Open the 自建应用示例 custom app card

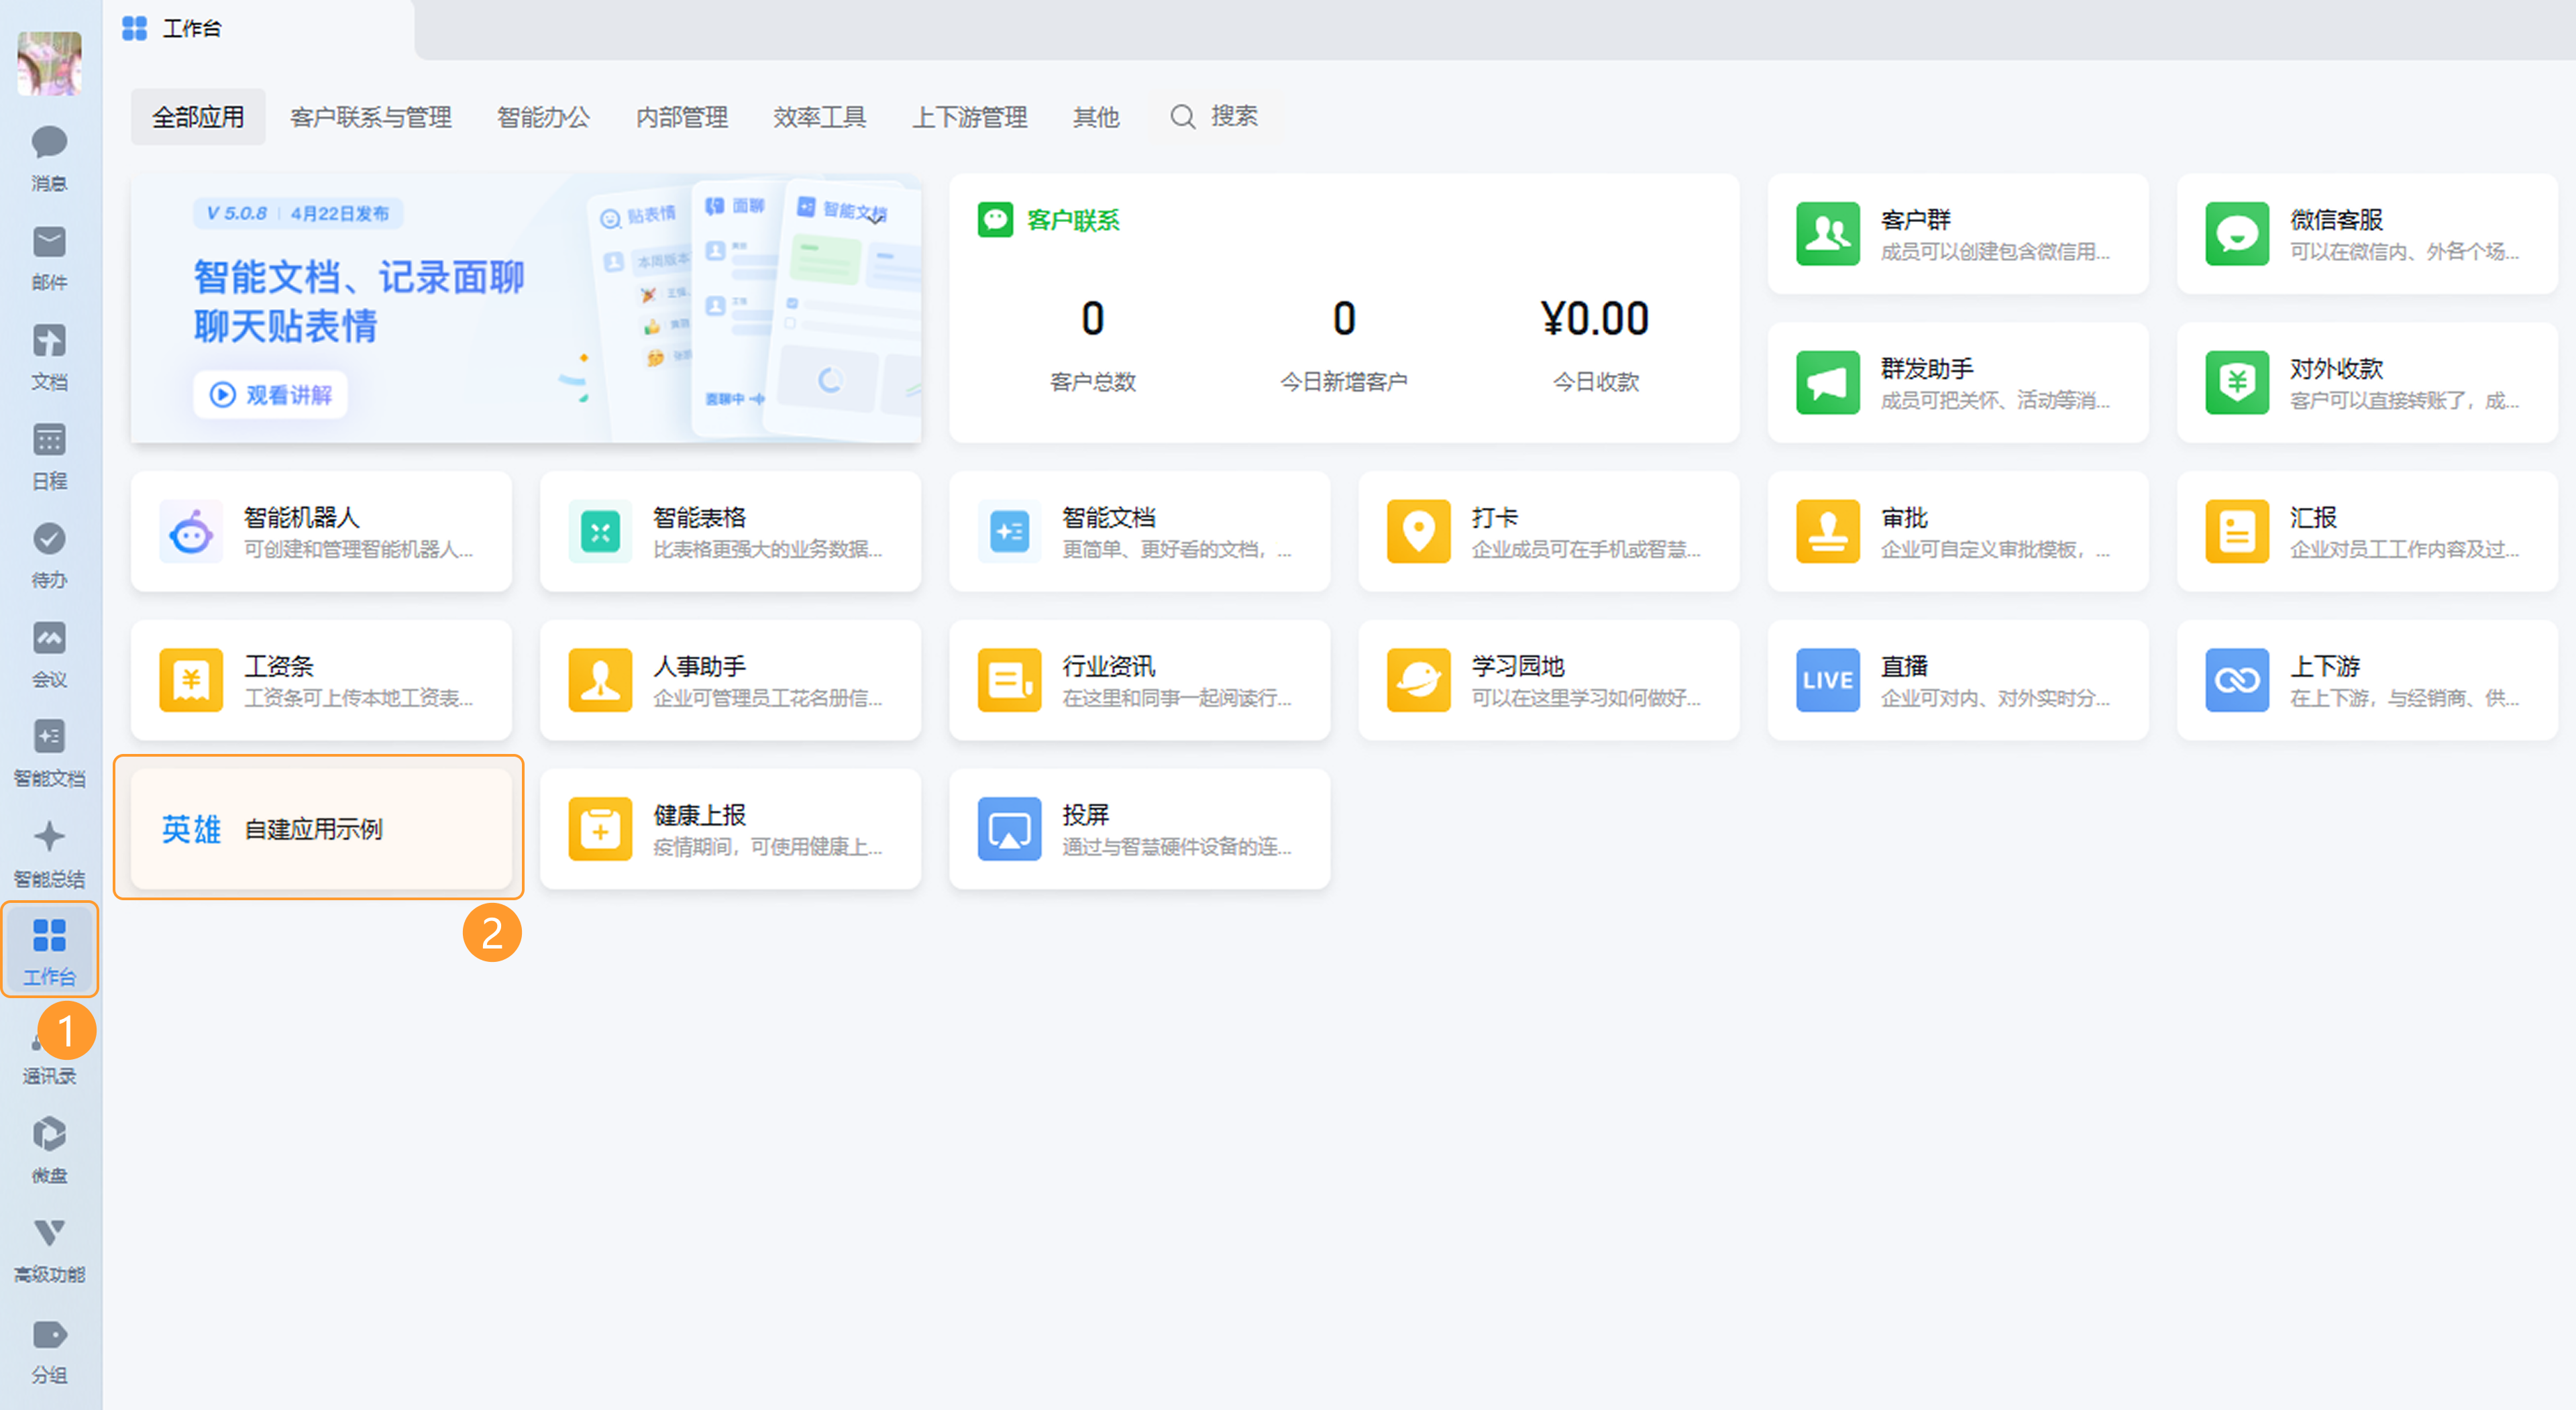[x=320, y=829]
